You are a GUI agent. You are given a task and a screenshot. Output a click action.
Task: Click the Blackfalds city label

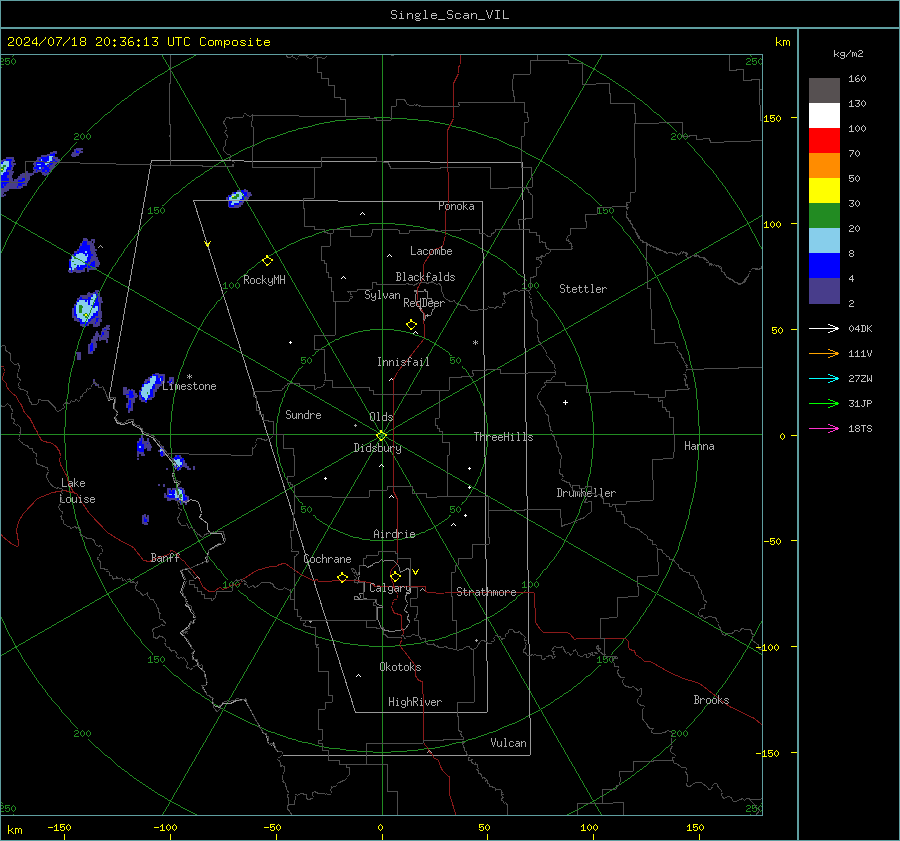point(425,277)
